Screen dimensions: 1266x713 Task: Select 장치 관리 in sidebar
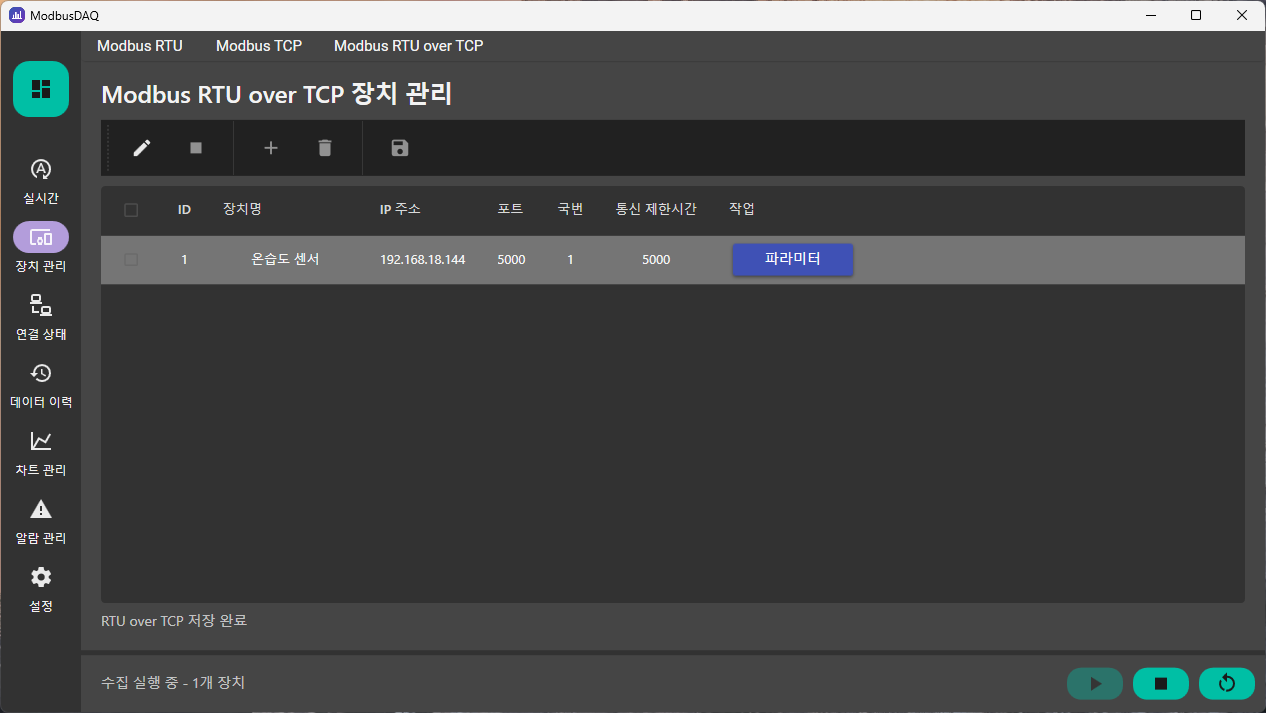pos(41,249)
